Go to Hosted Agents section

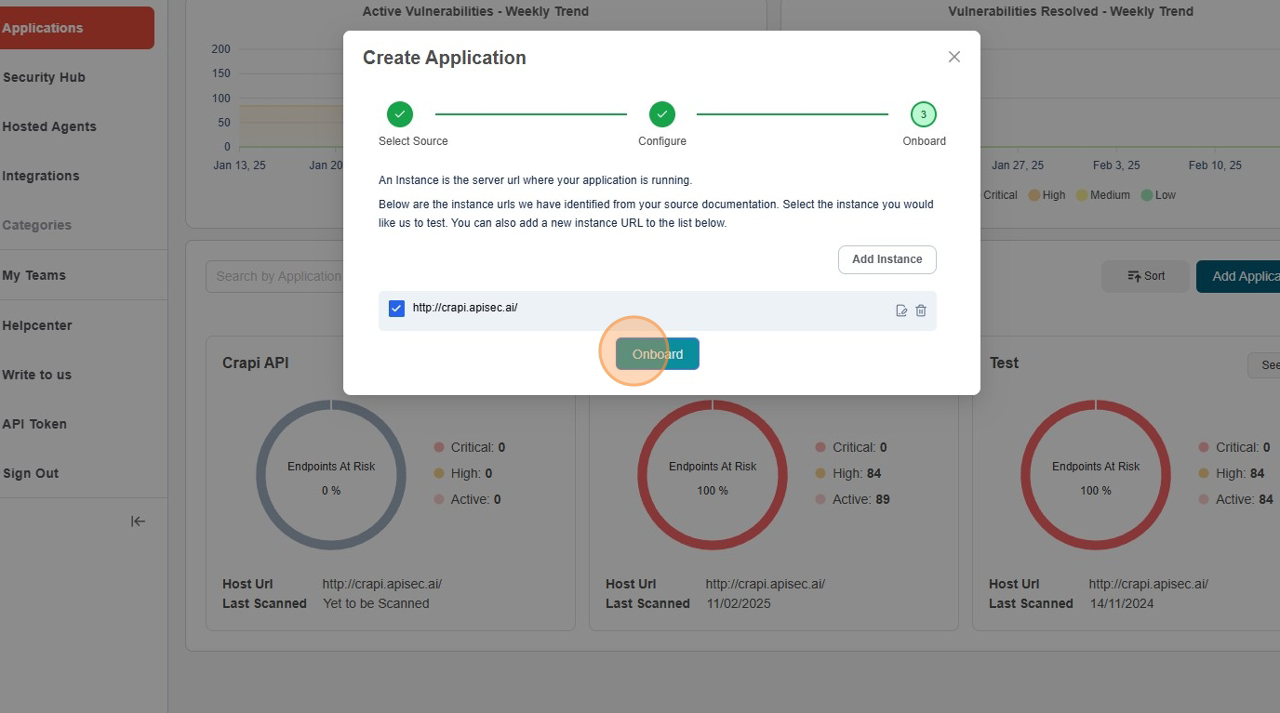tap(50, 127)
